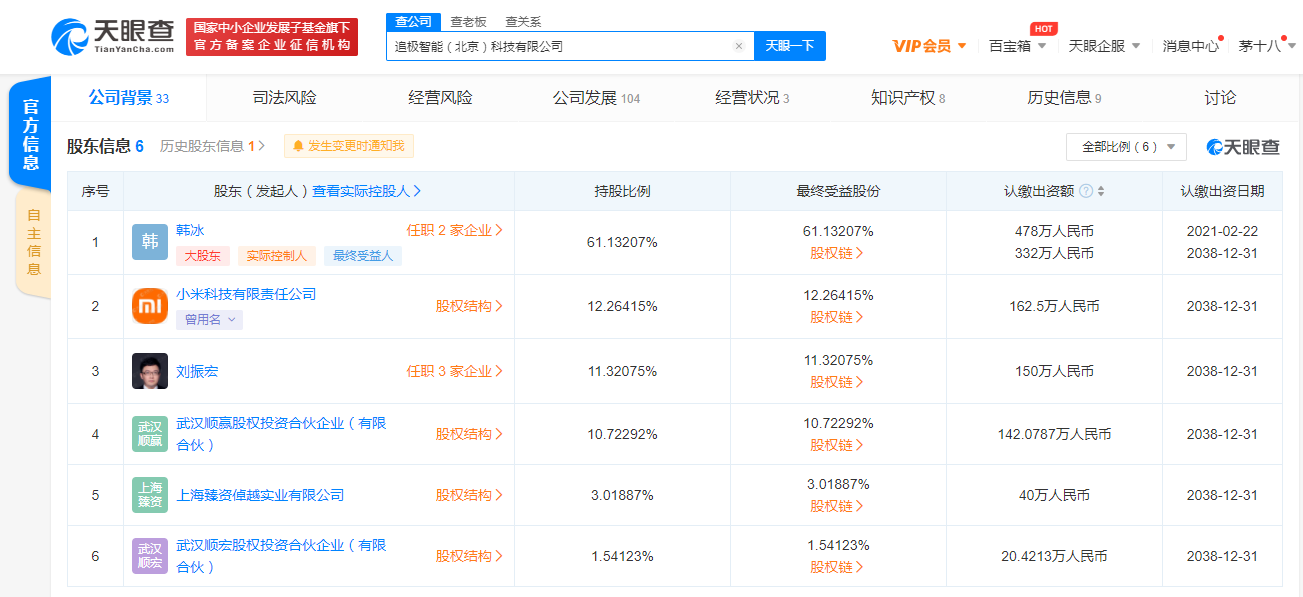This screenshot has height=597, width=1303.
Task: Click the 上海臻资 company icon
Action: (x=150, y=495)
